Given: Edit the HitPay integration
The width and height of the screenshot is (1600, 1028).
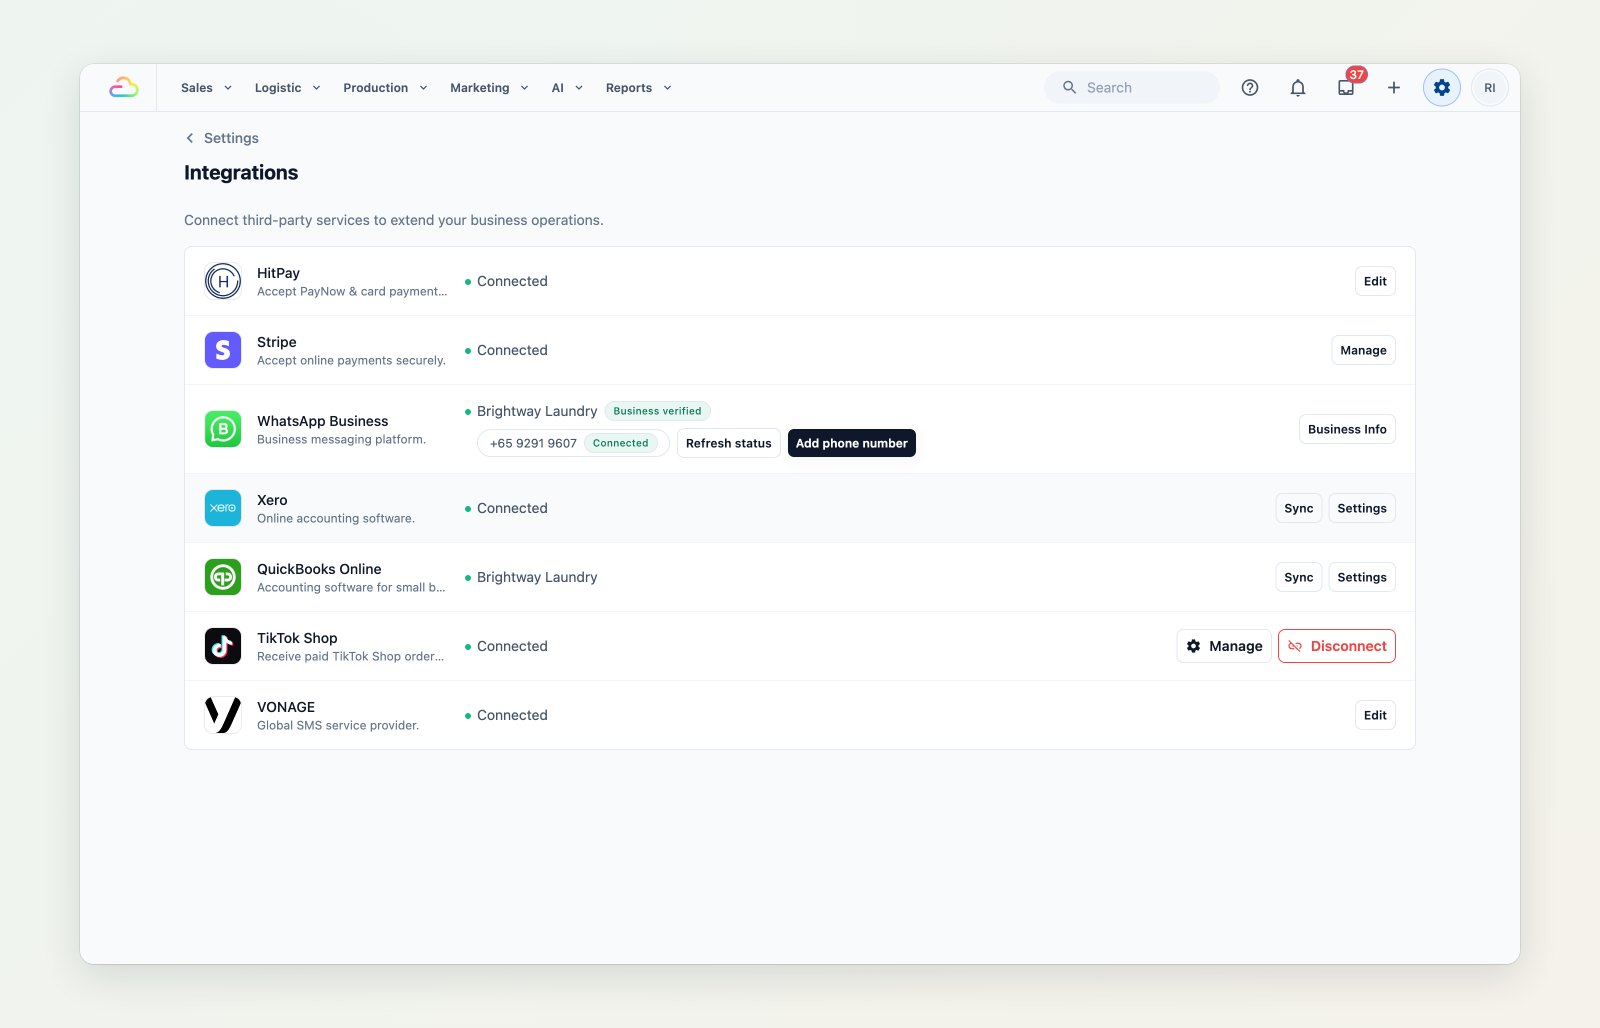Looking at the screenshot, I should (x=1375, y=281).
